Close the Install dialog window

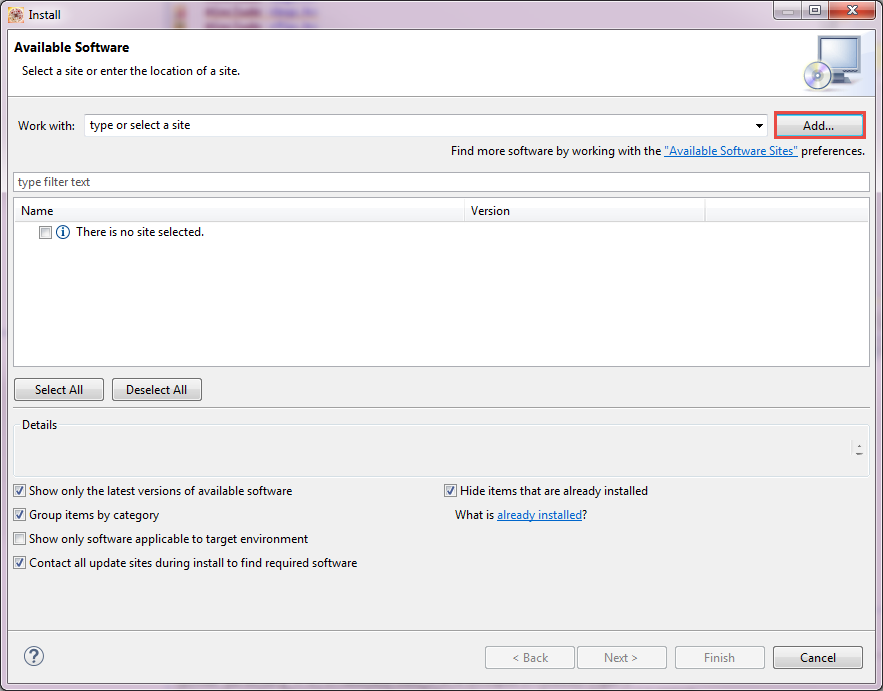853,10
